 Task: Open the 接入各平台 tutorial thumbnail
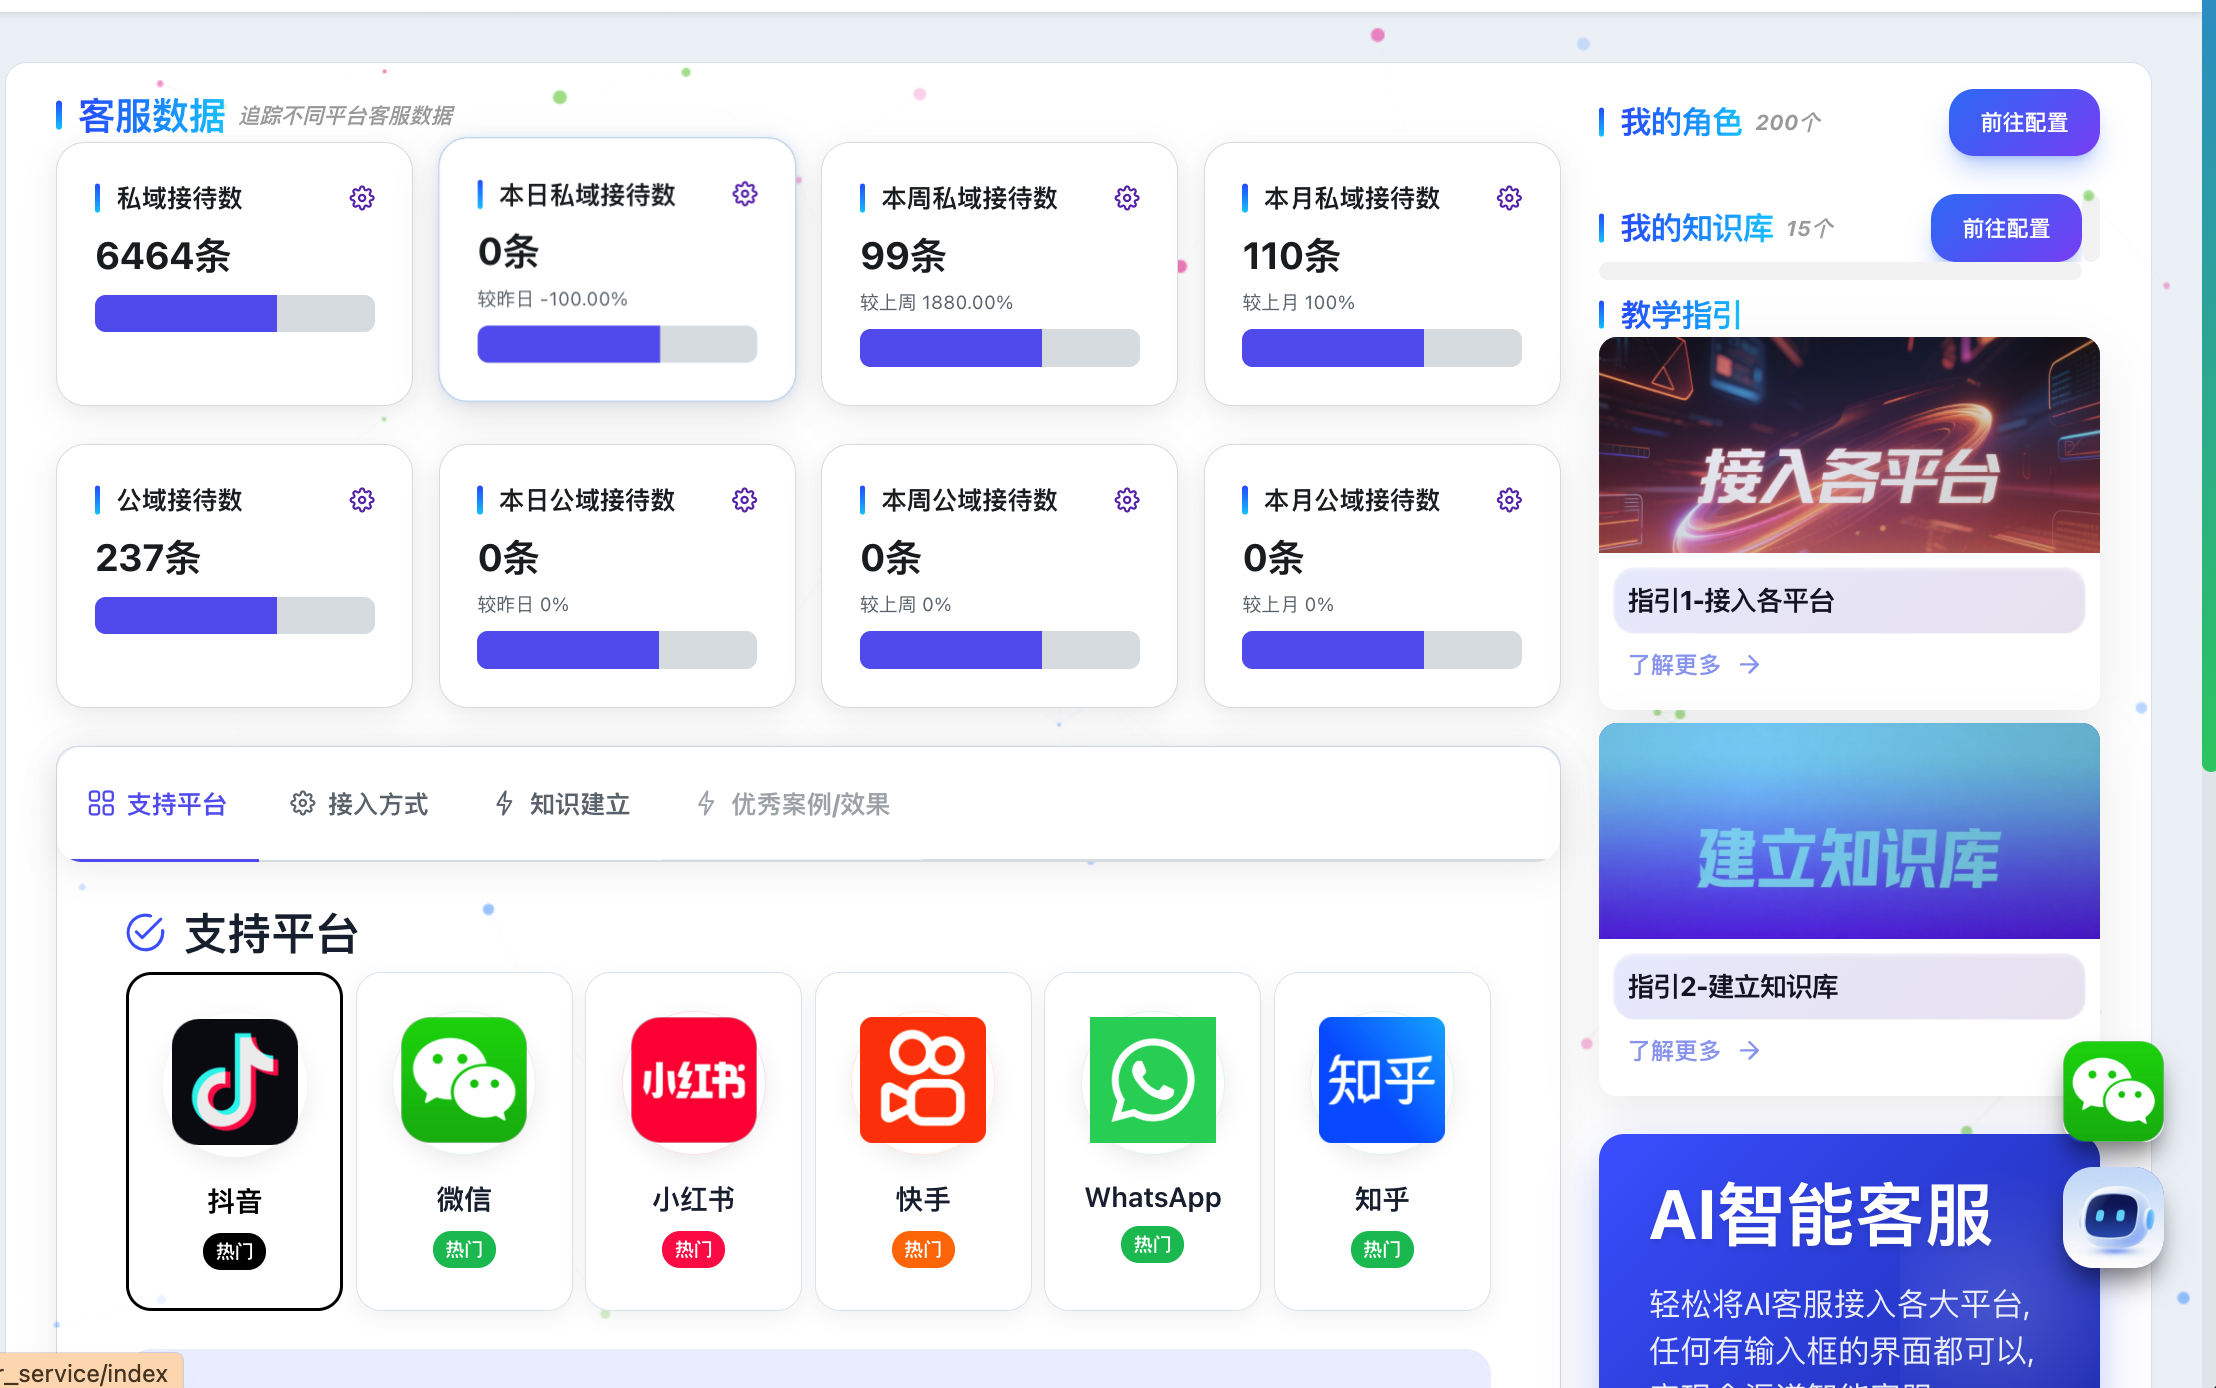(1848, 445)
